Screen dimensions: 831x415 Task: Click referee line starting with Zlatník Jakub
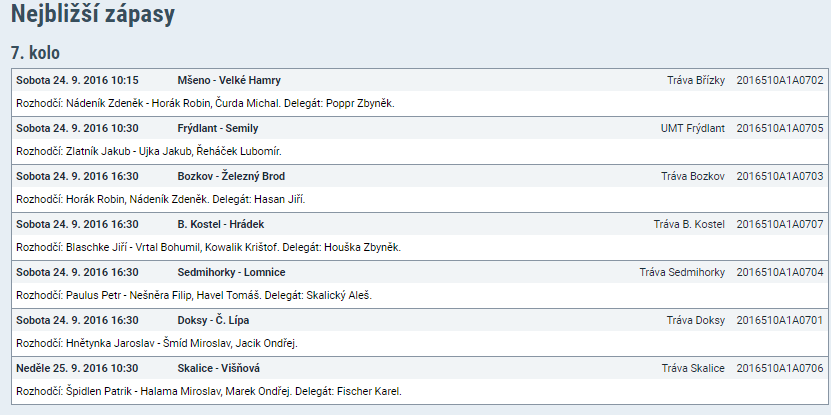(150, 151)
